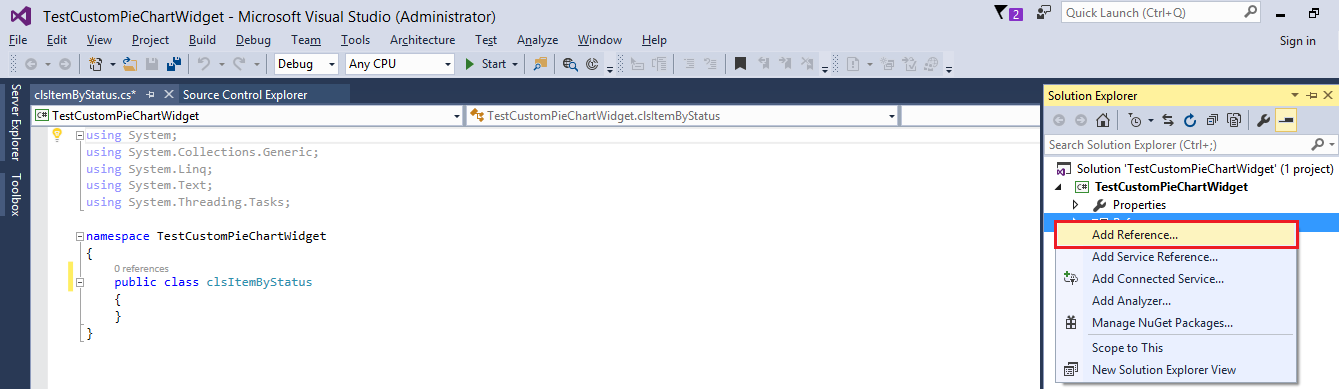The height and width of the screenshot is (389, 1339).
Task: Open the Build menu
Action: (202, 40)
